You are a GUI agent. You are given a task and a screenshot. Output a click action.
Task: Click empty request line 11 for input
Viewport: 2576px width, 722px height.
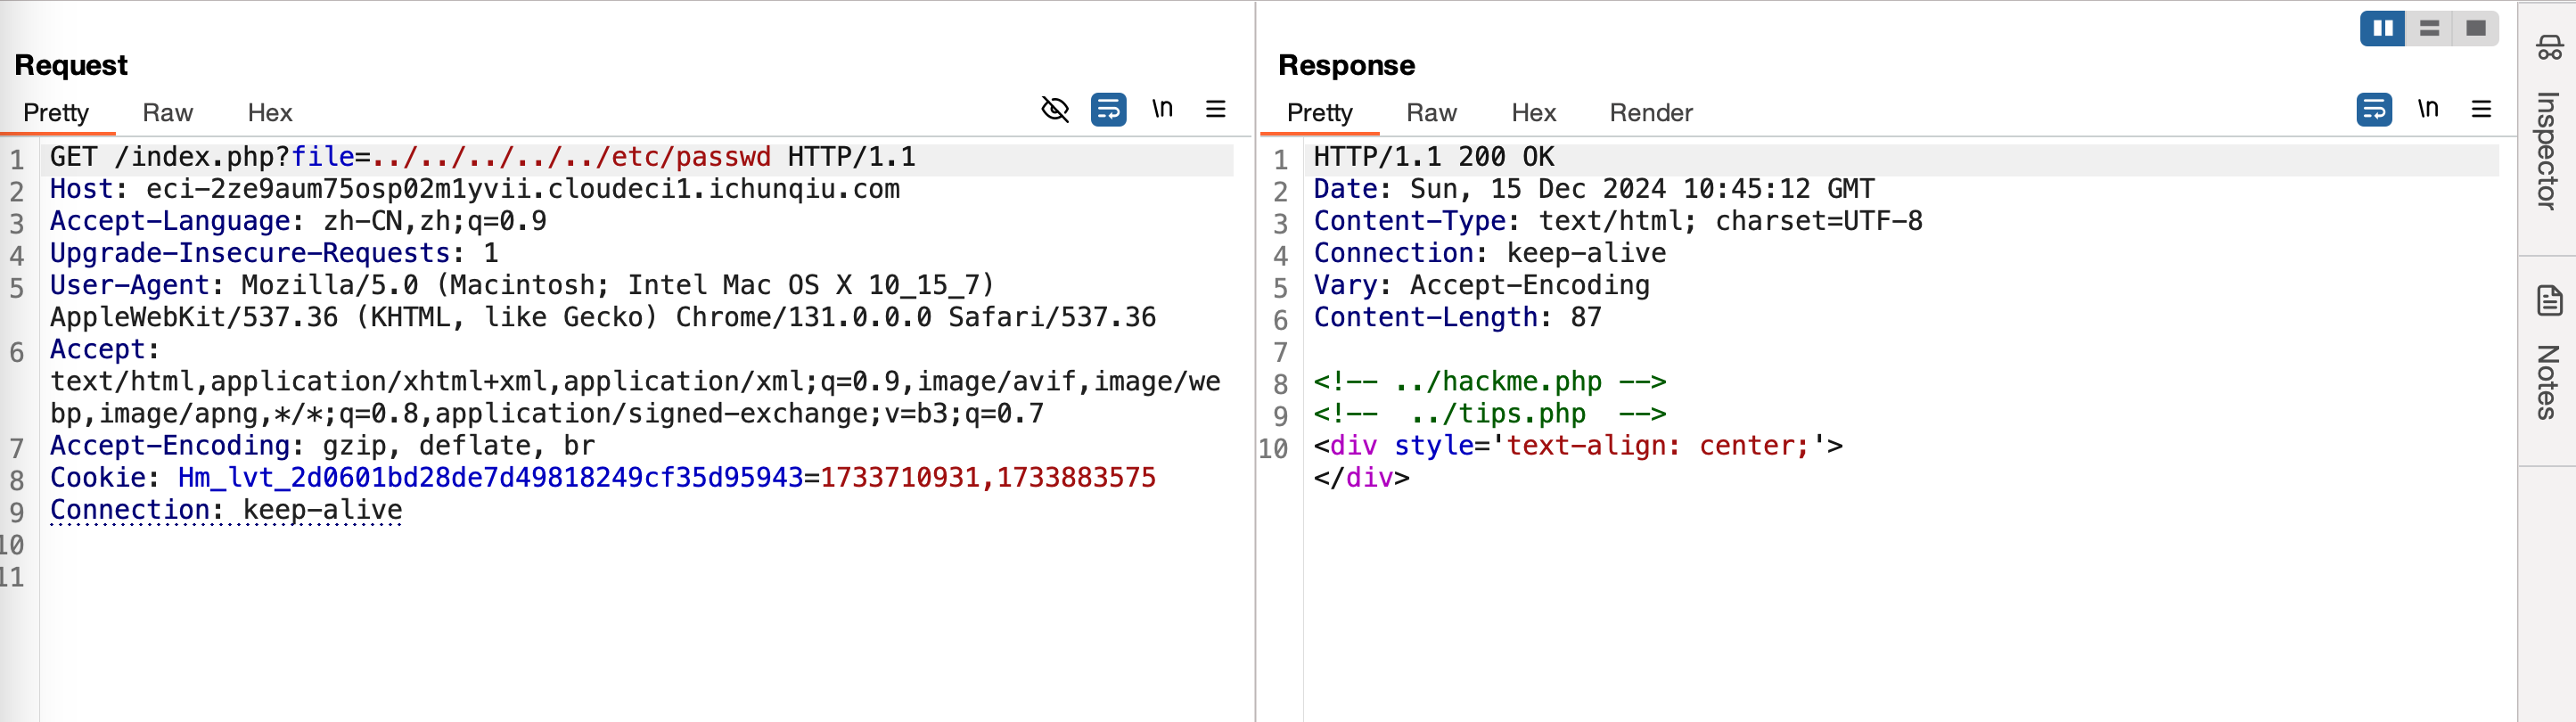640,577
